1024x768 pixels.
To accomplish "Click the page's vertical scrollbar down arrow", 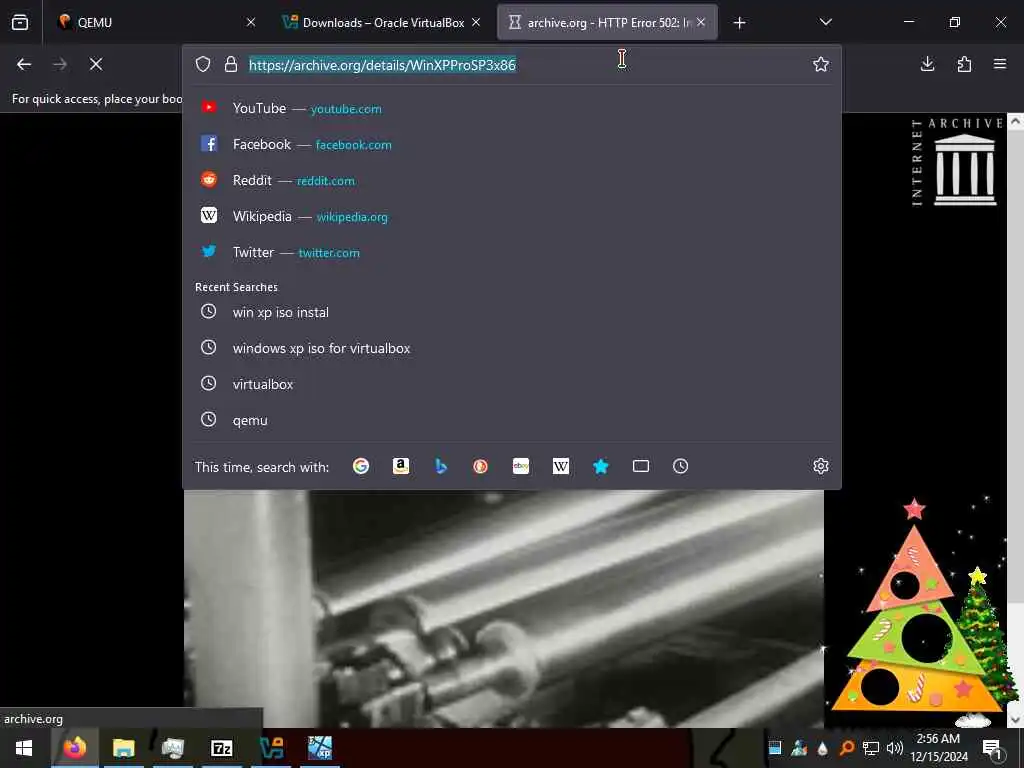I will pyautogui.click(x=1015, y=719).
